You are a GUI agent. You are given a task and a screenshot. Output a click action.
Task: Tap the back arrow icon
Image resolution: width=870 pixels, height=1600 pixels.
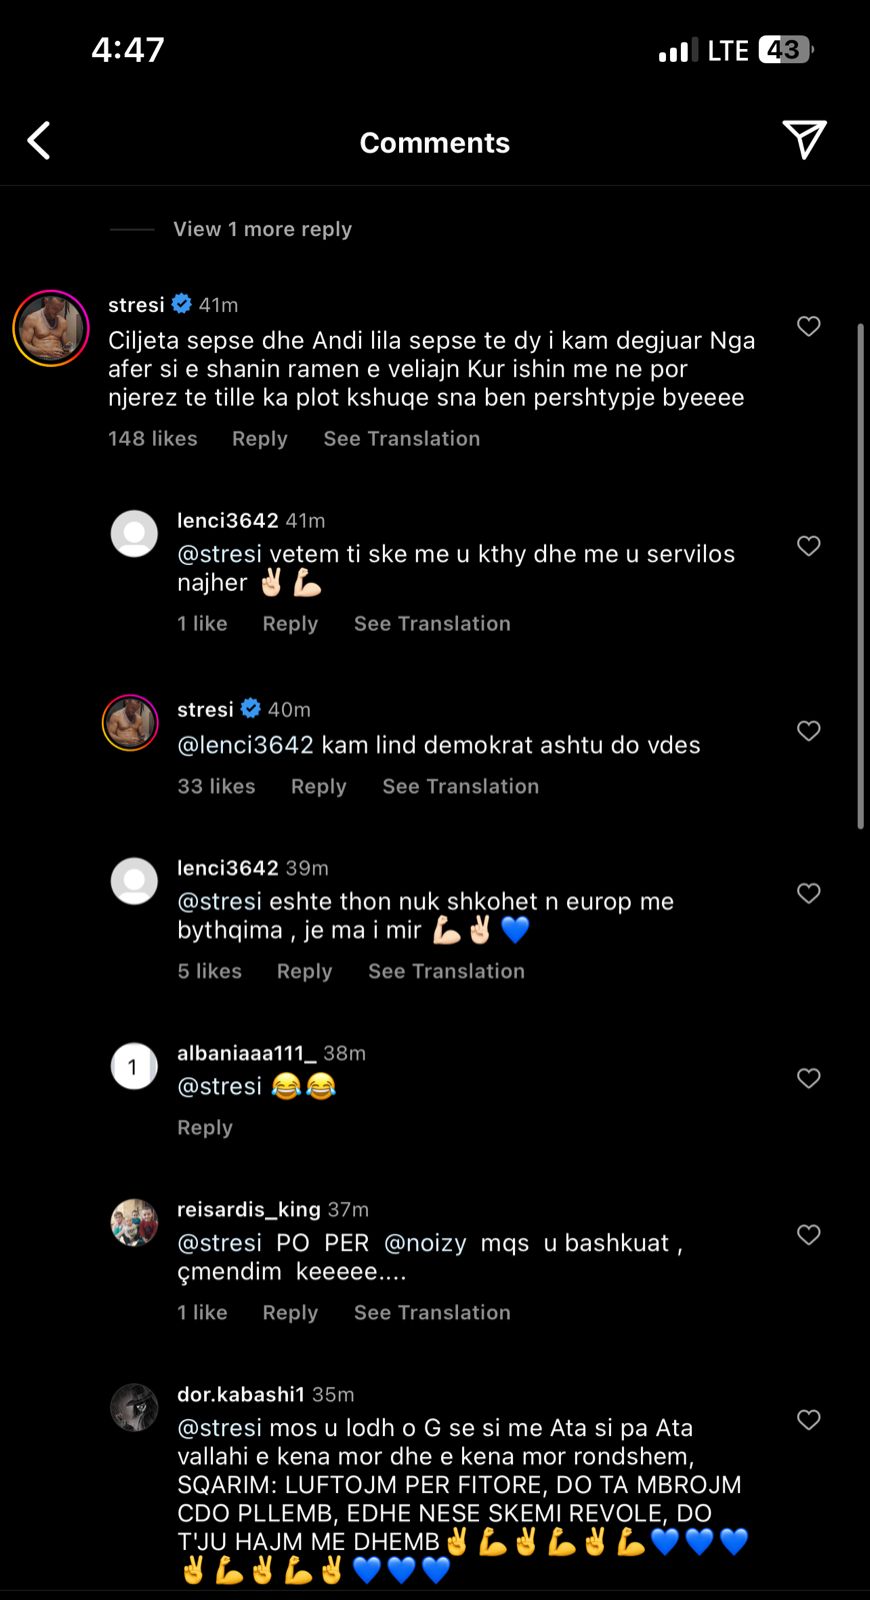(39, 141)
